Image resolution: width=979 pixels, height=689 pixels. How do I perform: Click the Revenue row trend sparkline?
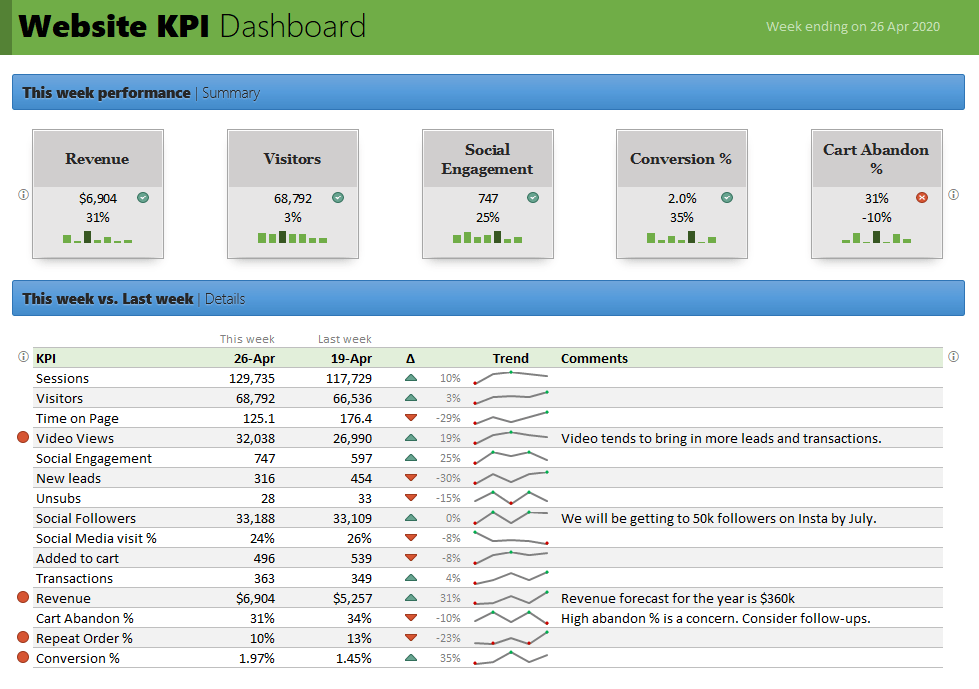point(511,598)
